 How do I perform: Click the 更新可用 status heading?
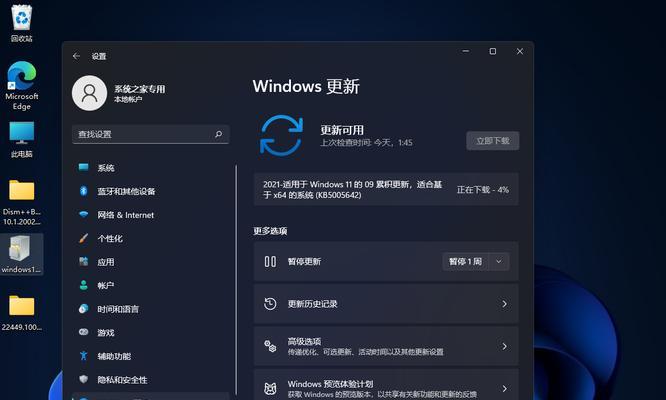342,130
